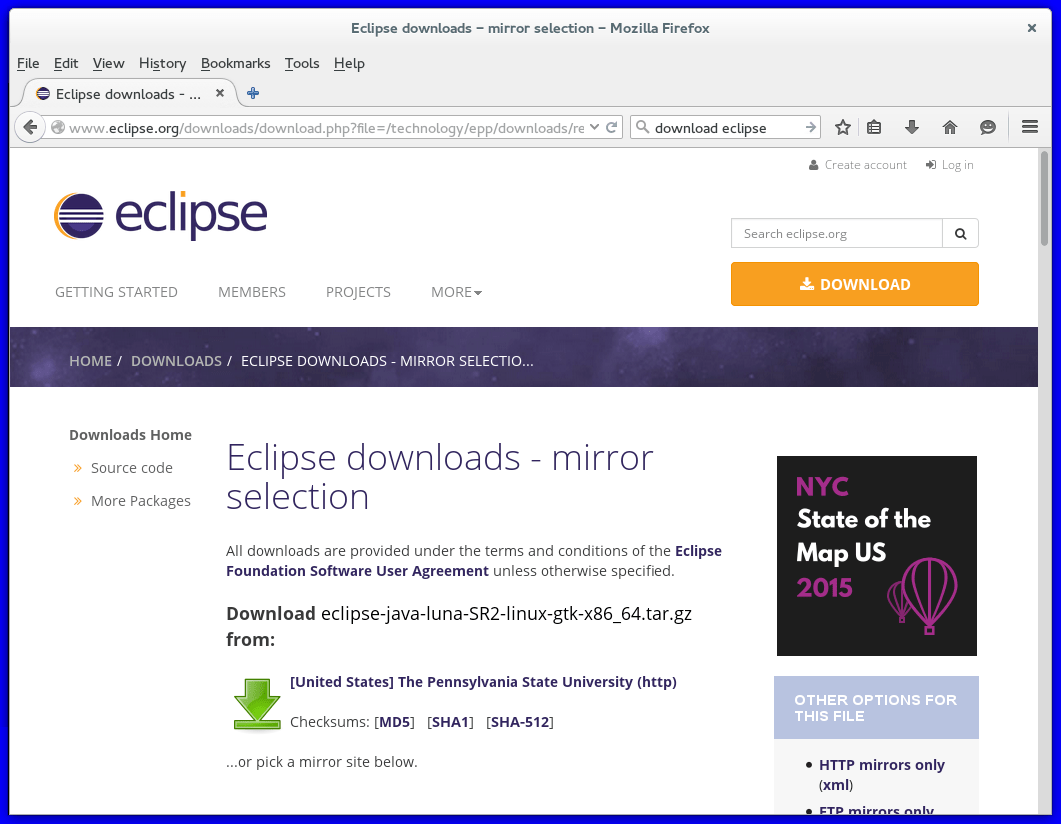Click the page vertical scrollbar thumb
Image resolution: width=1061 pixels, height=824 pixels.
click(x=1045, y=198)
